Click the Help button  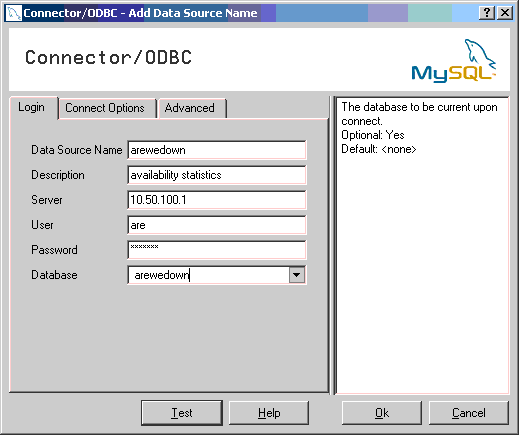(x=269, y=413)
